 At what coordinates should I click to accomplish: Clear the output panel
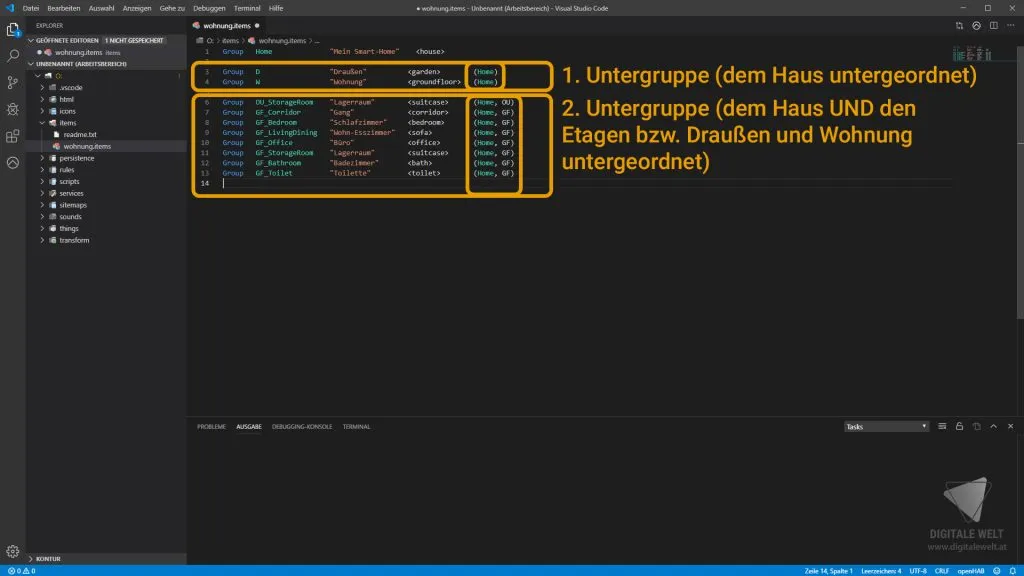[x=942, y=426]
